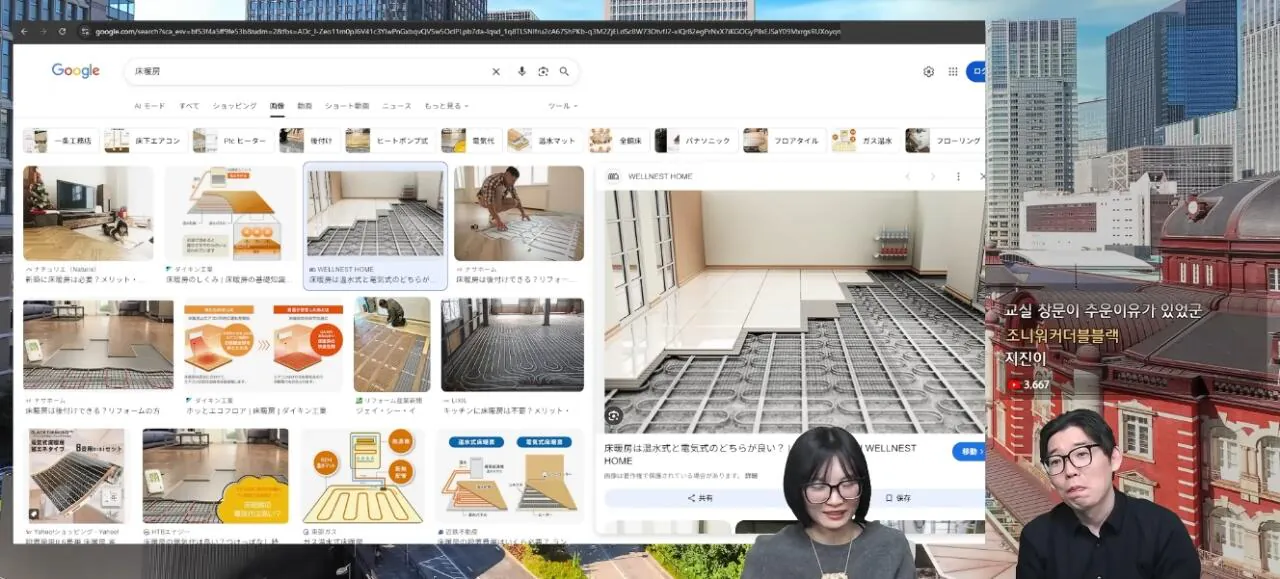Open the Google apps grid icon
Image resolution: width=1280 pixels, height=579 pixels.
(953, 72)
